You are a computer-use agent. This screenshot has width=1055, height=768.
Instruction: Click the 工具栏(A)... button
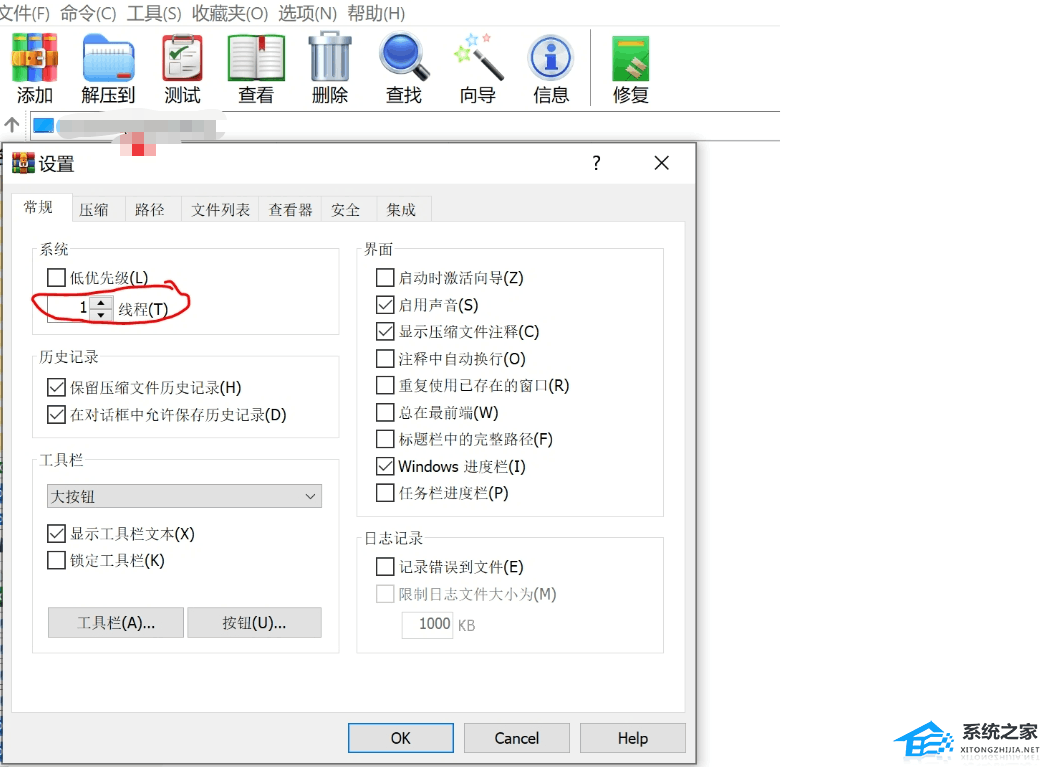point(116,623)
